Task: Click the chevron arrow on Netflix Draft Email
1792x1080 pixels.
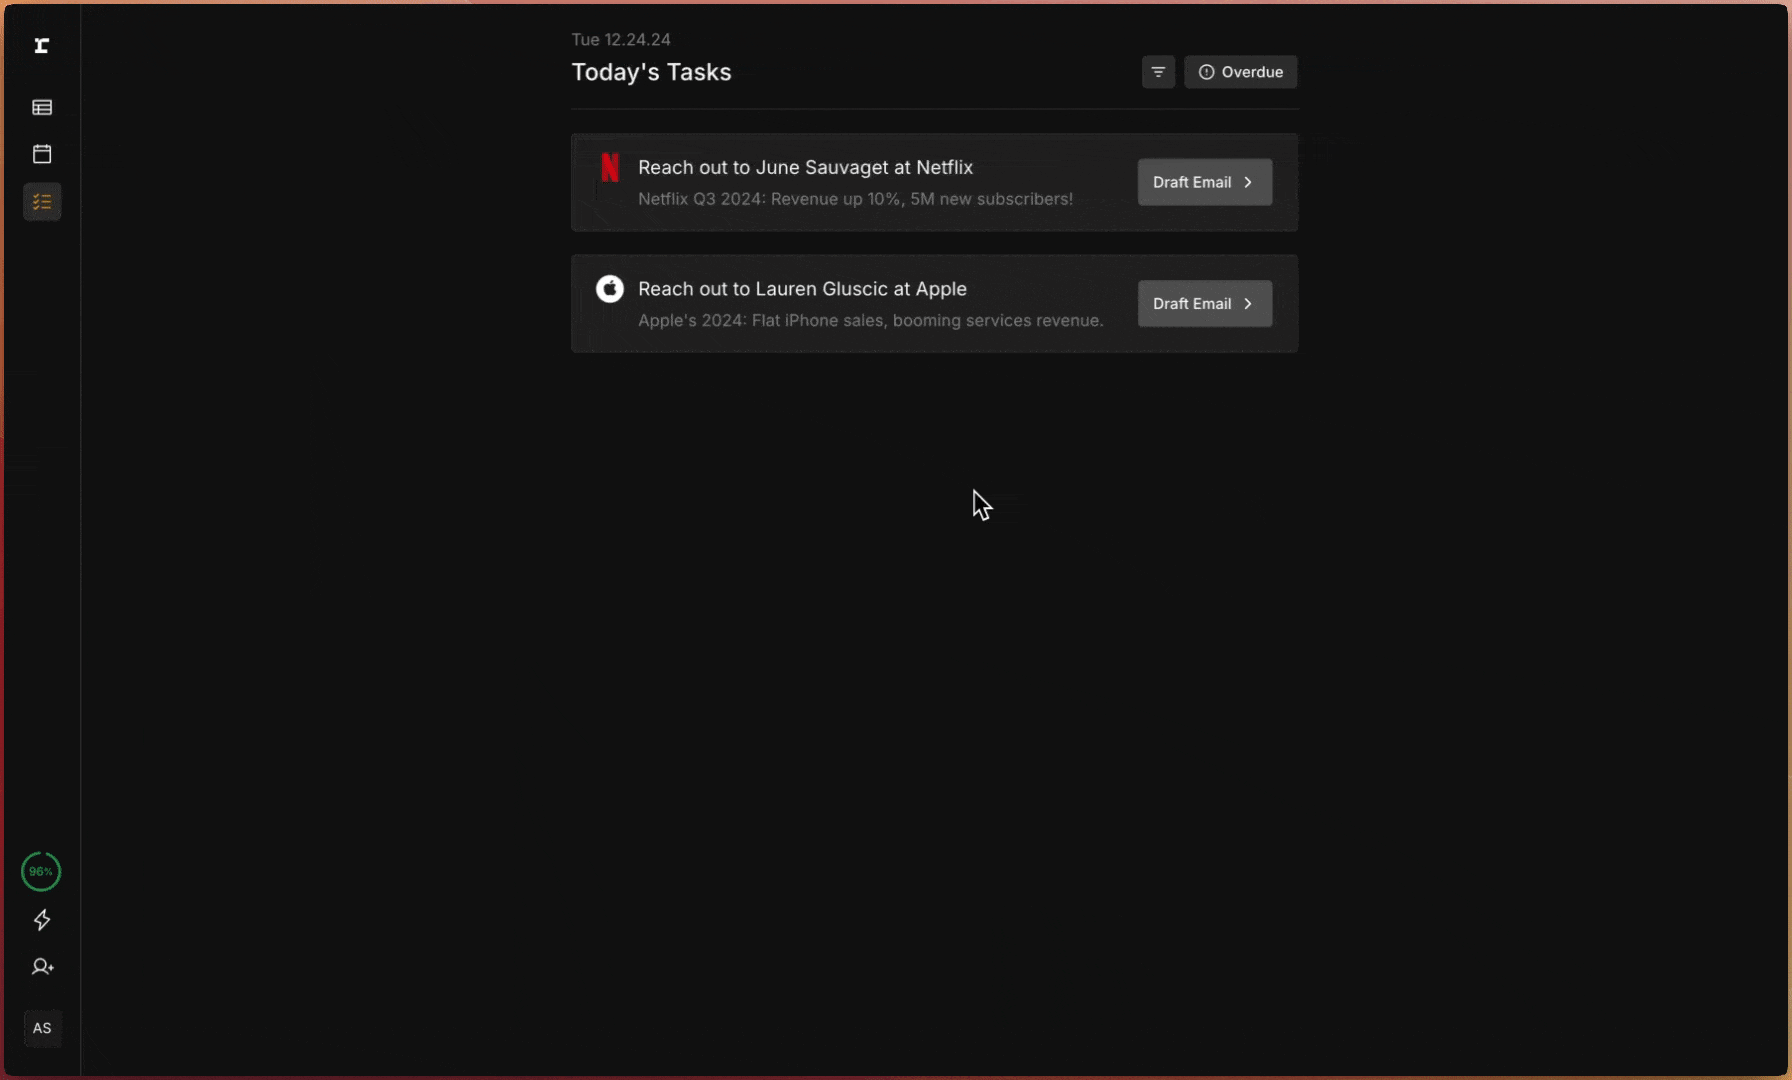Action: [x=1248, y=182]
